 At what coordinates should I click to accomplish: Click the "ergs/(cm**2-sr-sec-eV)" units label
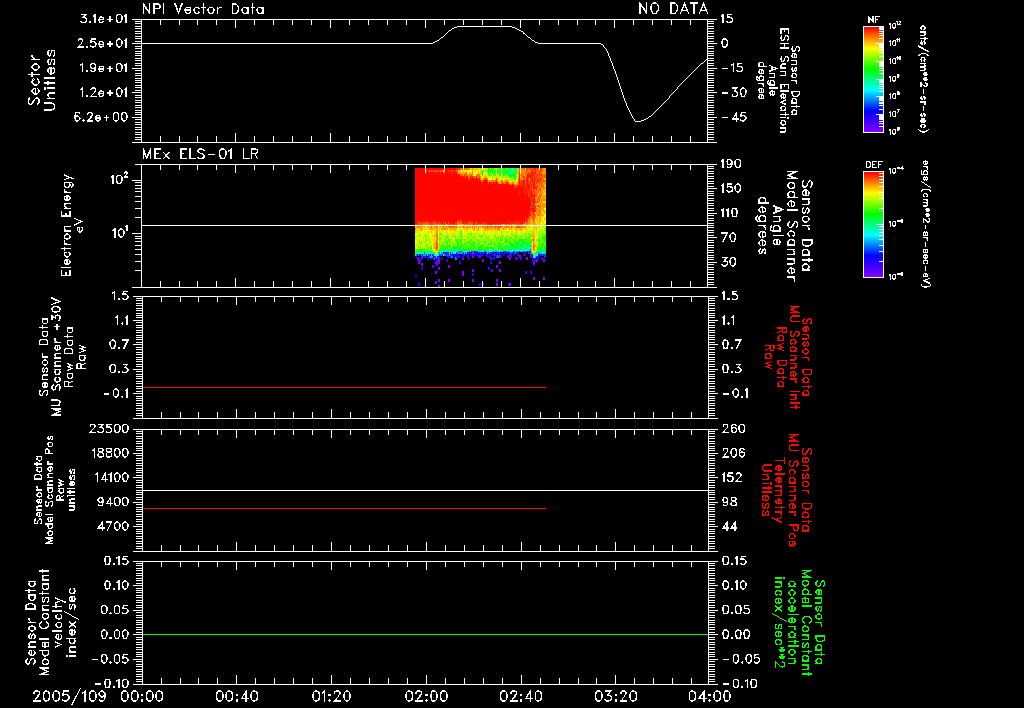(924, 224)
